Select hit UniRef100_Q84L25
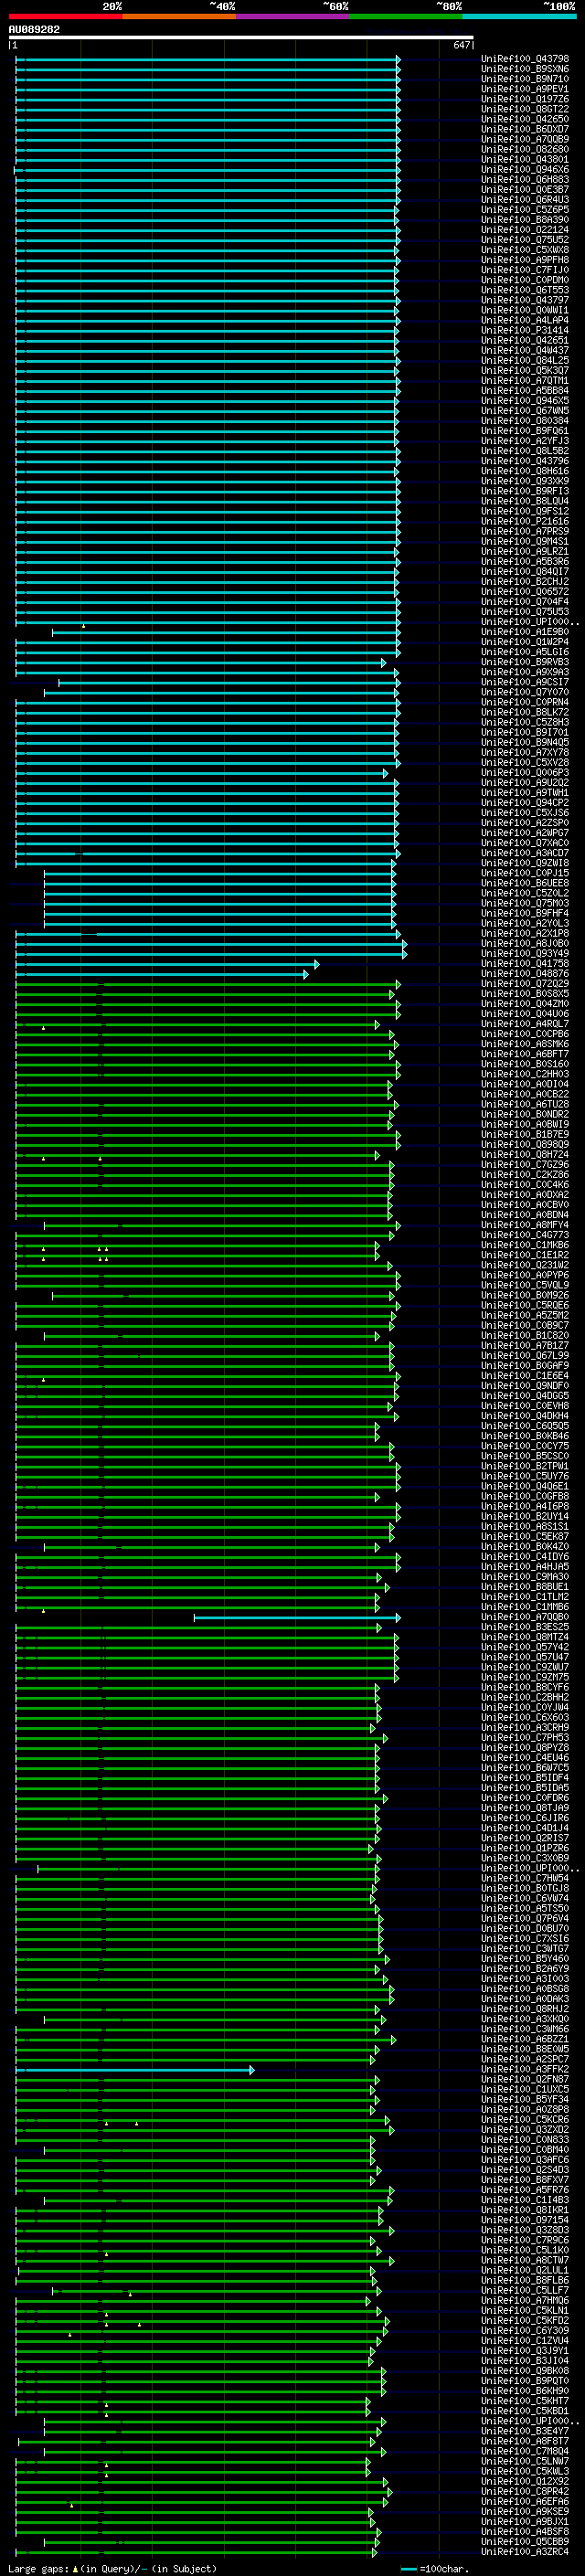This screenshot has height=2576, width=585. click(525, 360)
